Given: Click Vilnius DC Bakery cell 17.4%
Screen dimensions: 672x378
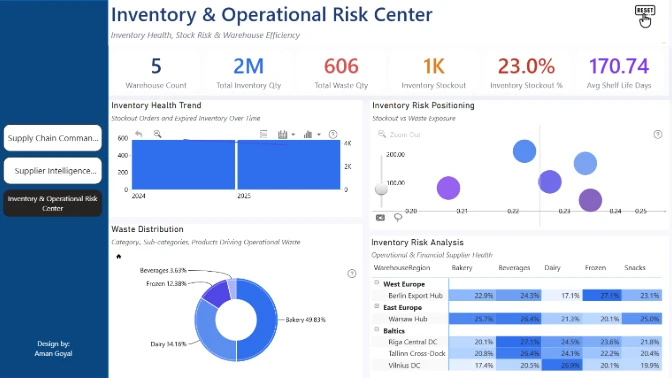Looking at the screenshot, I should tap(472, 365).
